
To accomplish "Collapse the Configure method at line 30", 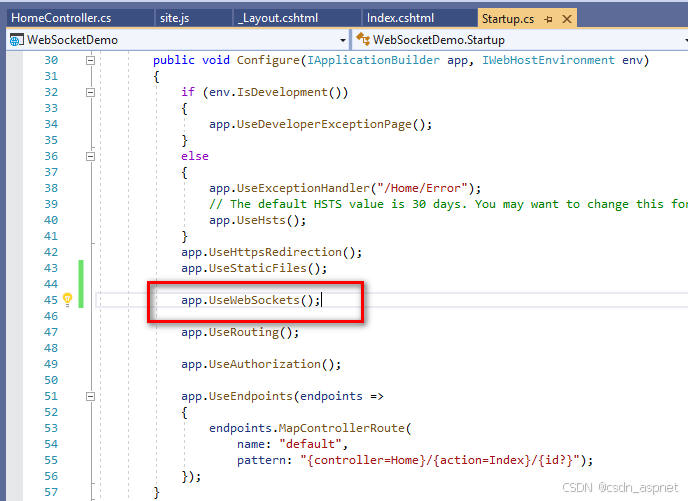I will click(x=90, y=61).
